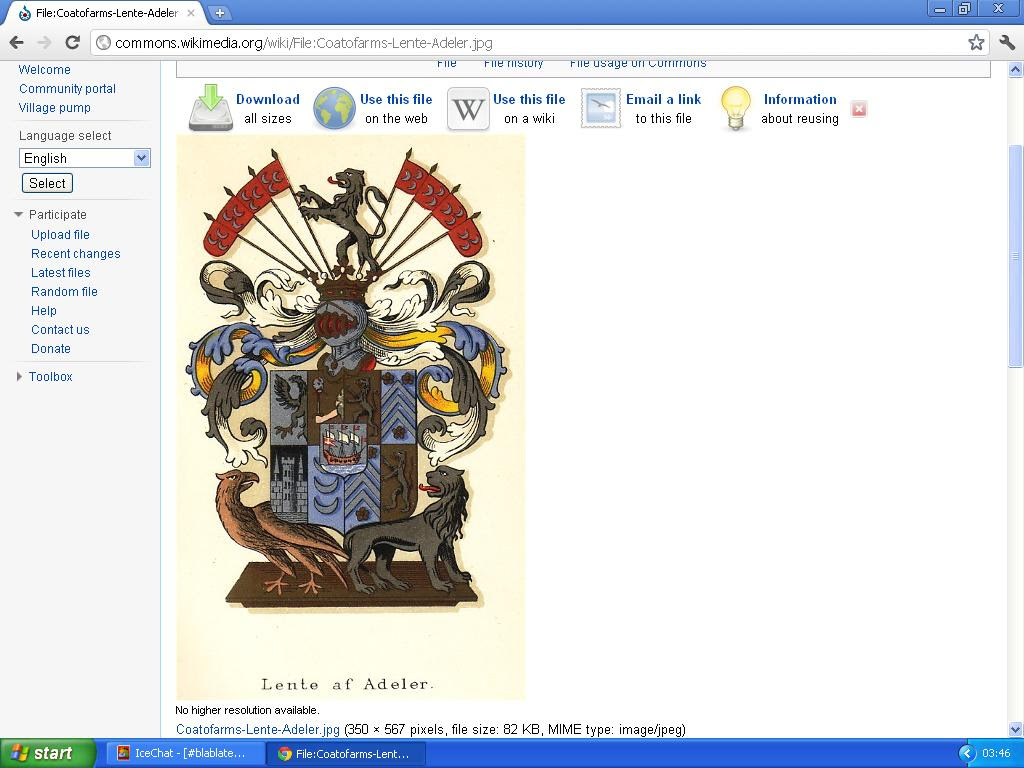Bookmark the page with the star icon

point(976,43)
